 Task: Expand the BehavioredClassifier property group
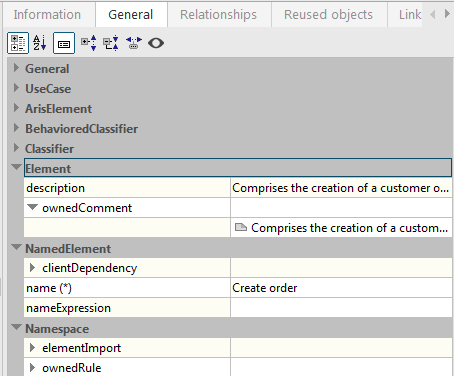(x=16, y=128)
